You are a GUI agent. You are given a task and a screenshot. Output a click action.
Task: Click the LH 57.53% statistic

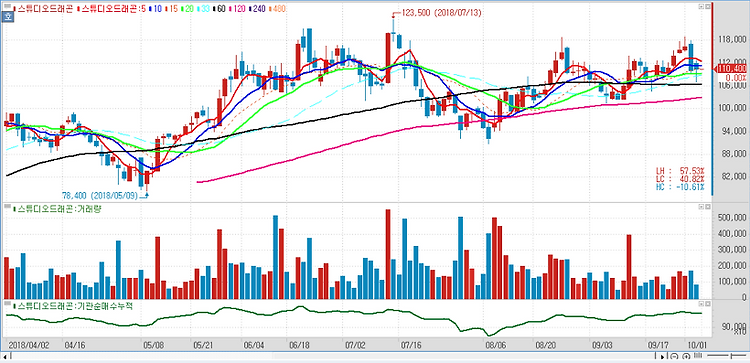pyautogui.click(x=681, y=171)
